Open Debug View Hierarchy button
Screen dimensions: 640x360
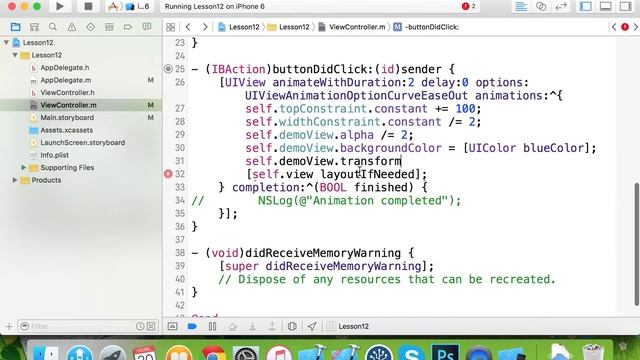click(x=292, y=326)
